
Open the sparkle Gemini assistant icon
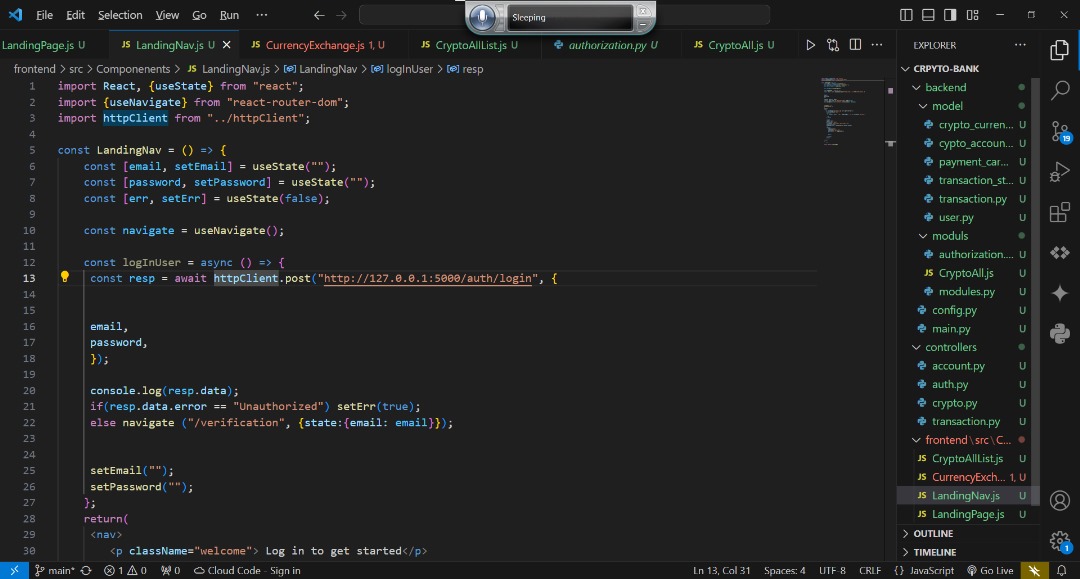click(1059, 293)
